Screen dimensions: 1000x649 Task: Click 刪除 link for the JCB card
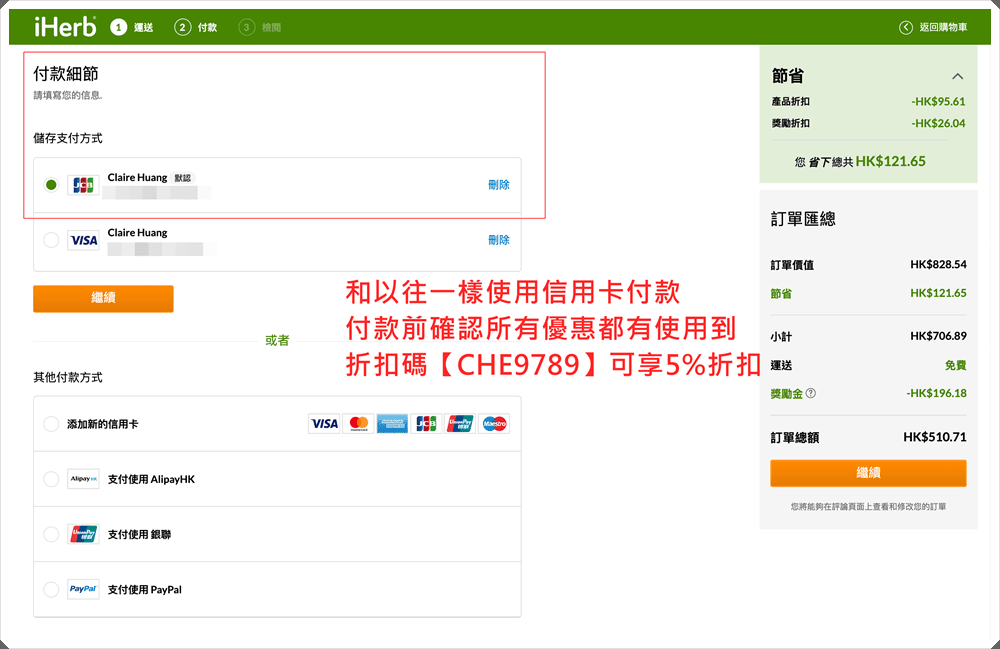pos(498,185)
